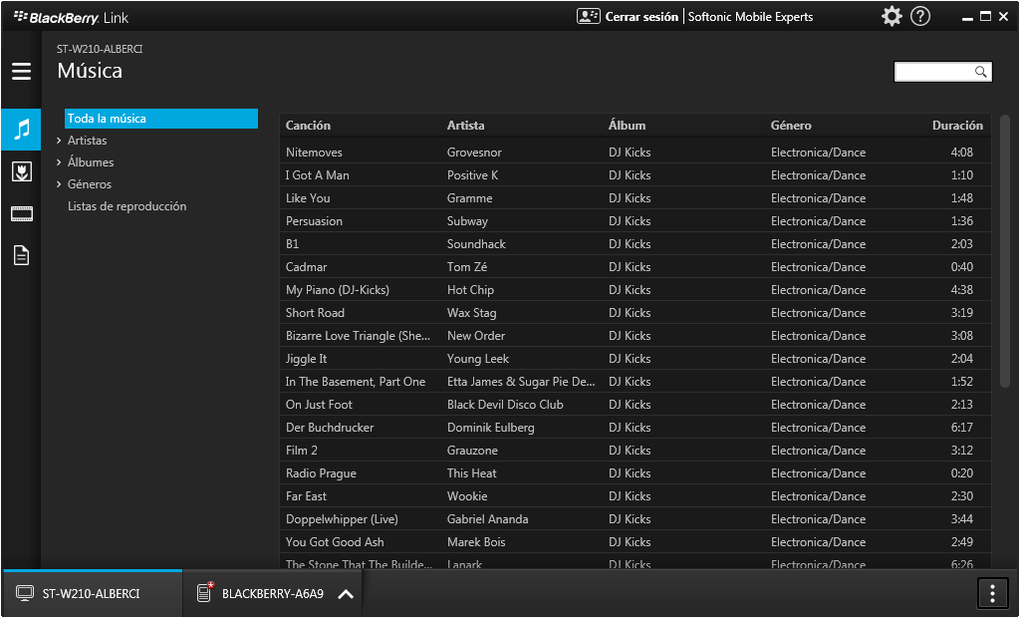
Task: Select the song Like You
Action: (308, 198)
